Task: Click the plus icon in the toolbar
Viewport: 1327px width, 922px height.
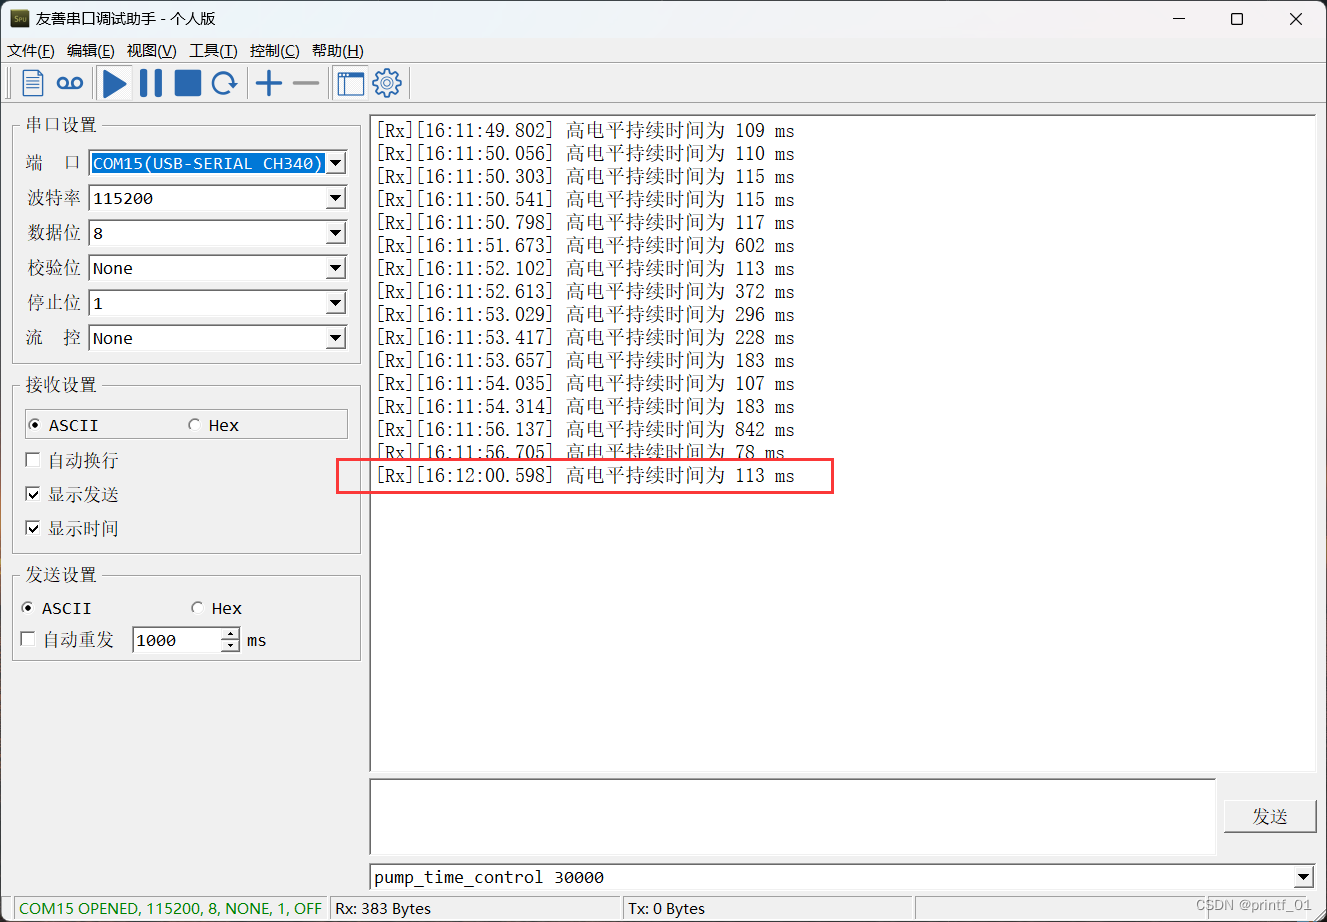Action: click(x=269, y=83)
